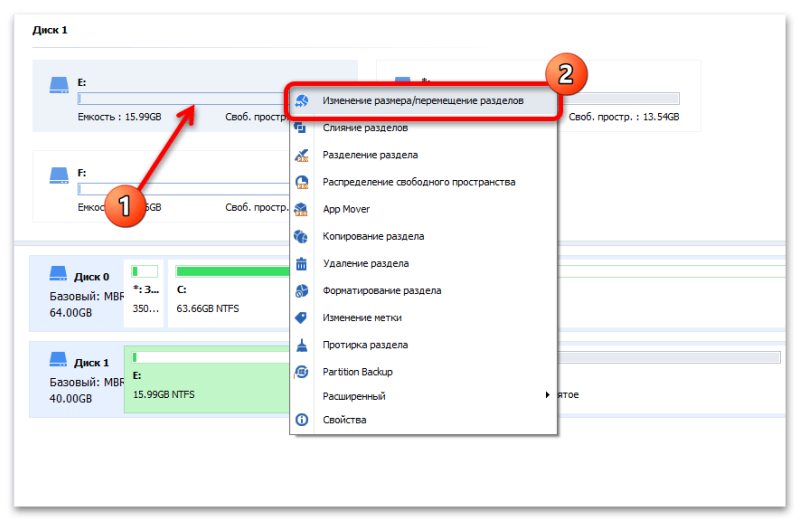Click the Allocate free space icon
Screen dimensions: 800x521
[302, 182]
